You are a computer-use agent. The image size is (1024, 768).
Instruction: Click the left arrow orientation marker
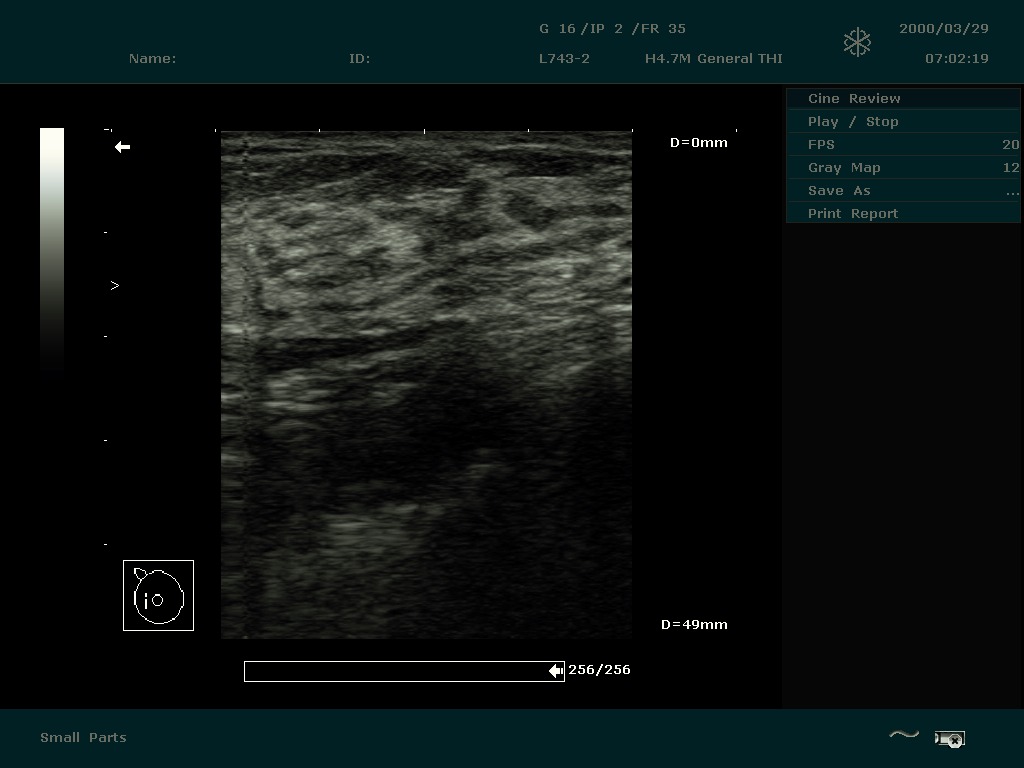tap(122, 147)
